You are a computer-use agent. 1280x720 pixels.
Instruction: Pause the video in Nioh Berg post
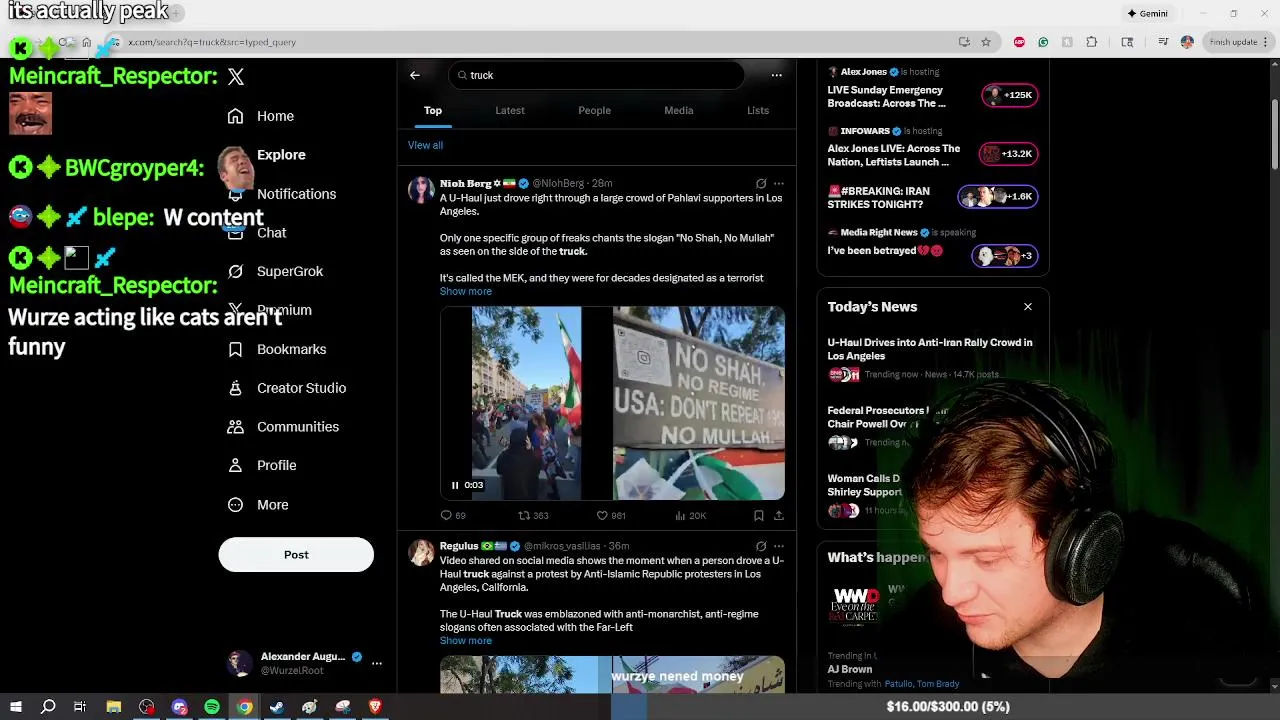pyautogui.click(x=455, y=485)
